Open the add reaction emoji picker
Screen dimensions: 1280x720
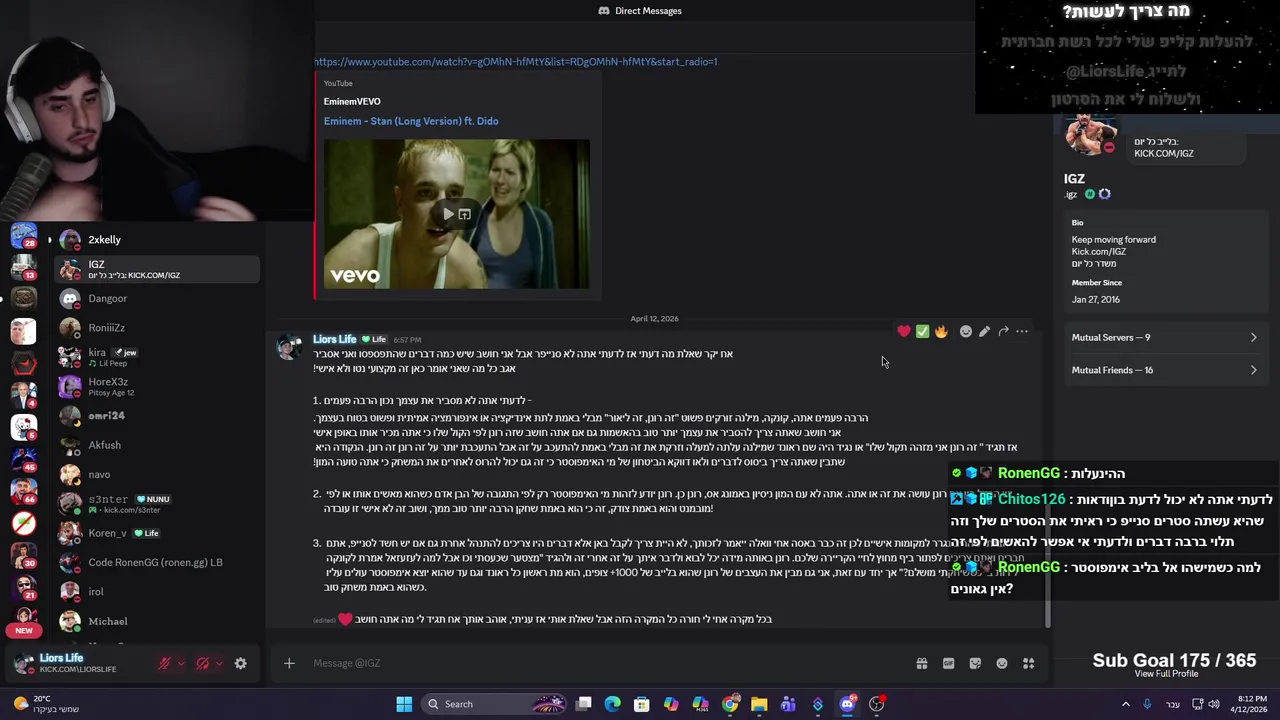click(965, 331)
